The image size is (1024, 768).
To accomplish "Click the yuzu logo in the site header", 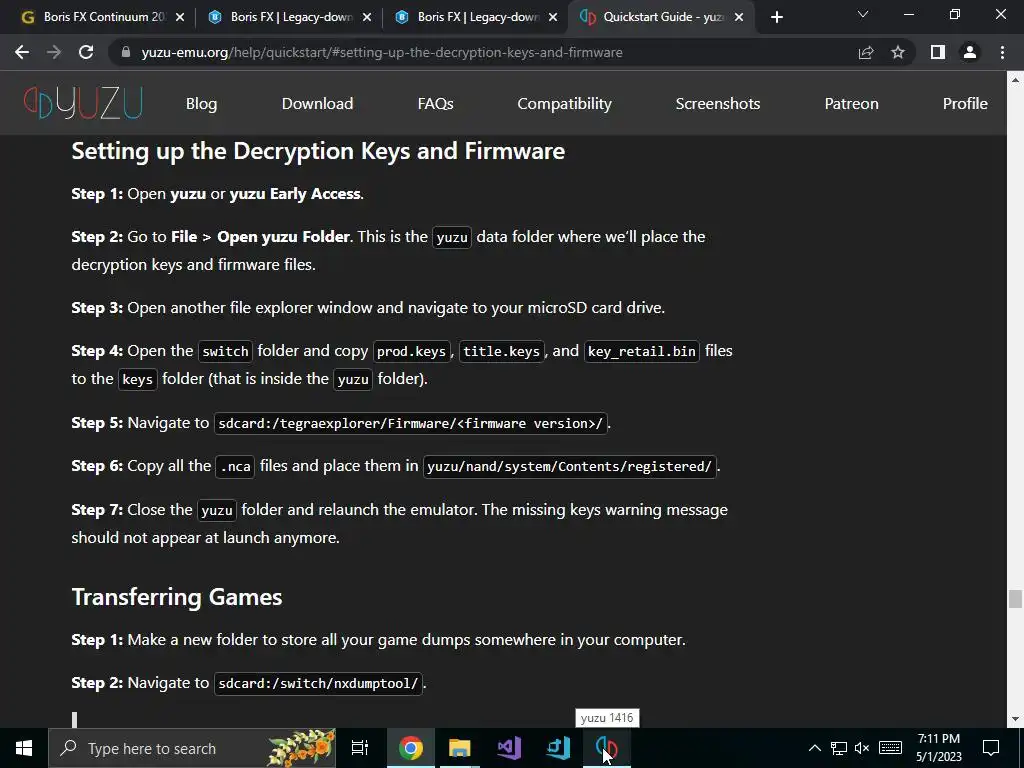I will tap(83, 103).
